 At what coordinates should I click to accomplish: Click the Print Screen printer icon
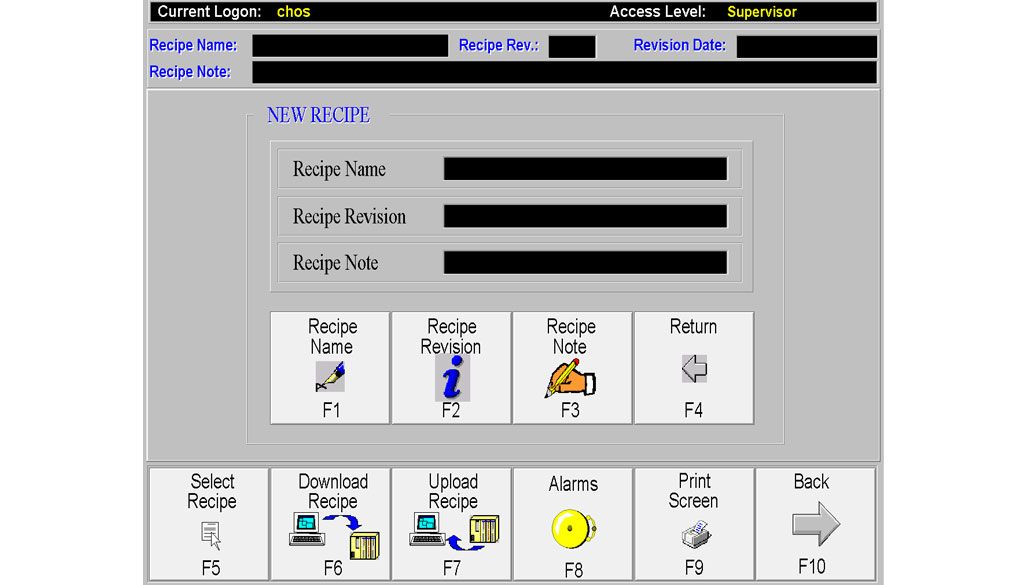click(x=693, y=535)
